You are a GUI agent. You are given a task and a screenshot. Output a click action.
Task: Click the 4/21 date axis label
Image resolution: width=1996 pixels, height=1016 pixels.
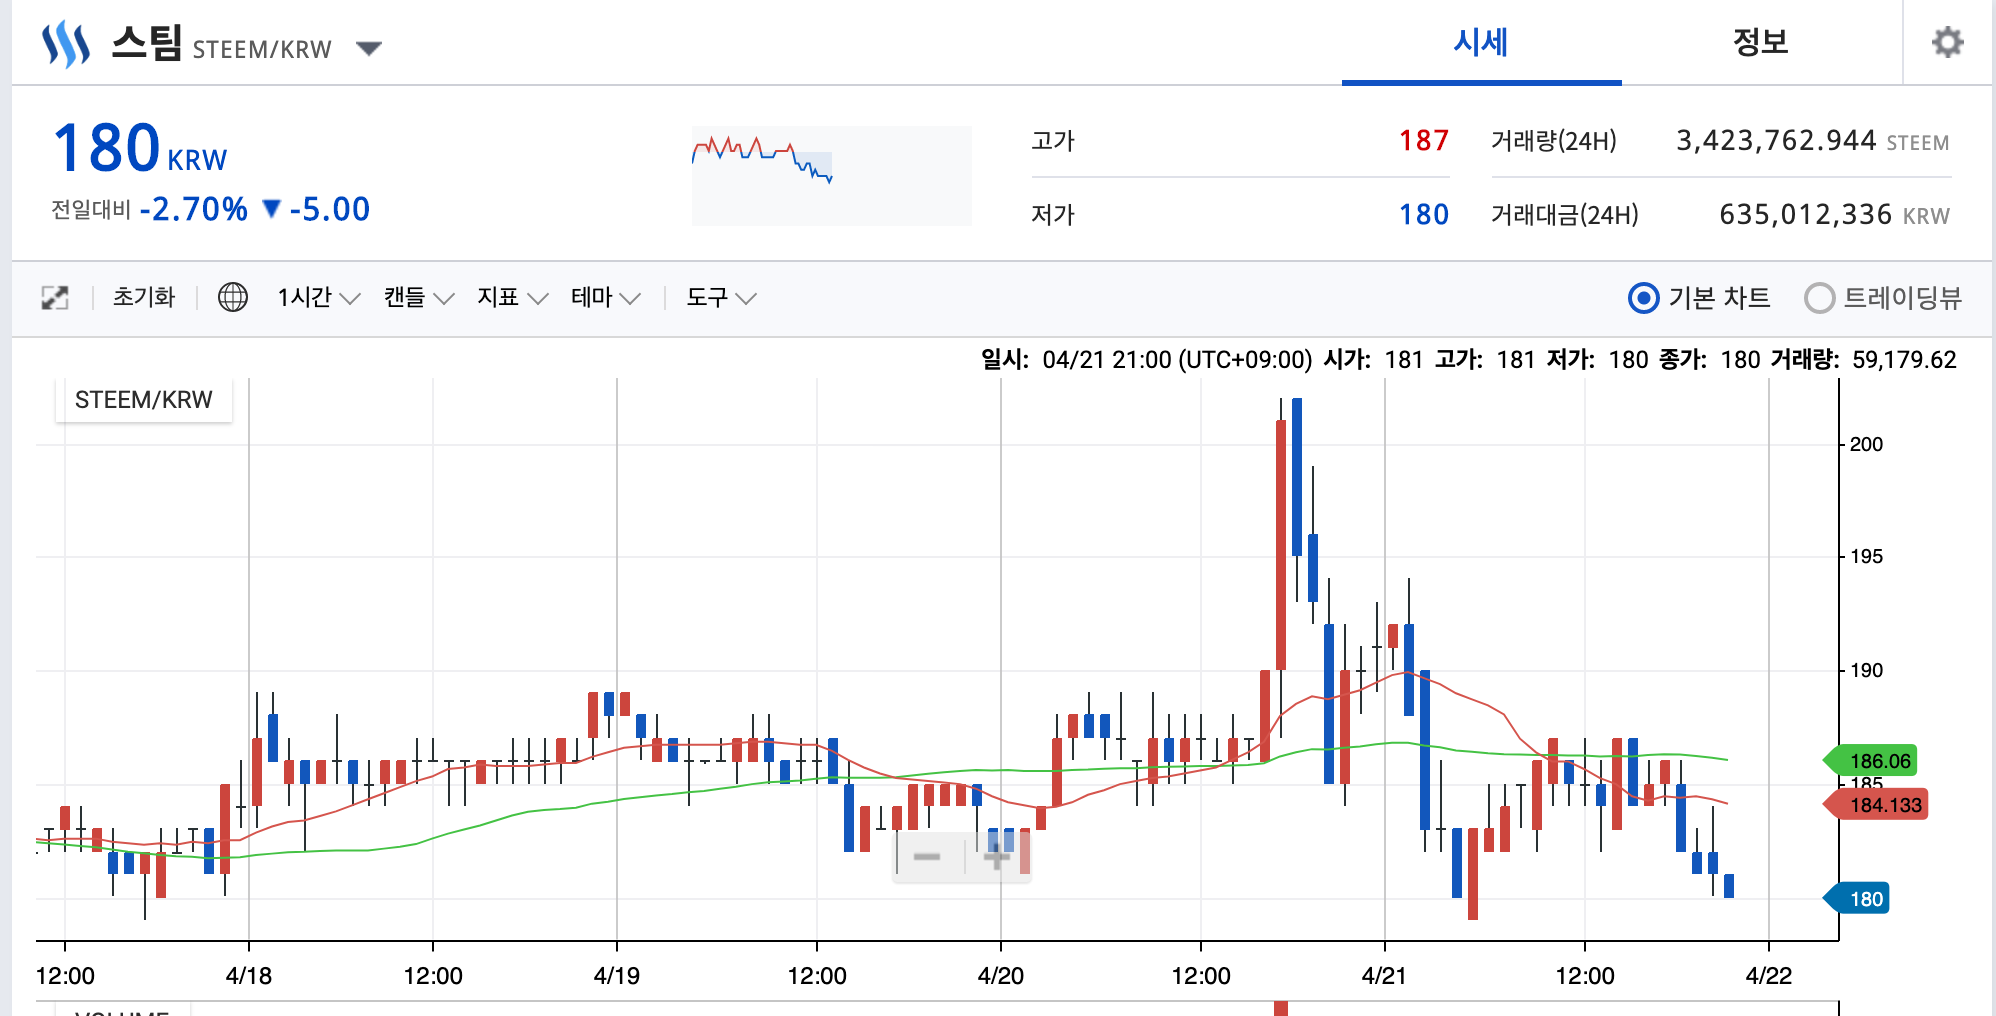[x=1384, y=976]
